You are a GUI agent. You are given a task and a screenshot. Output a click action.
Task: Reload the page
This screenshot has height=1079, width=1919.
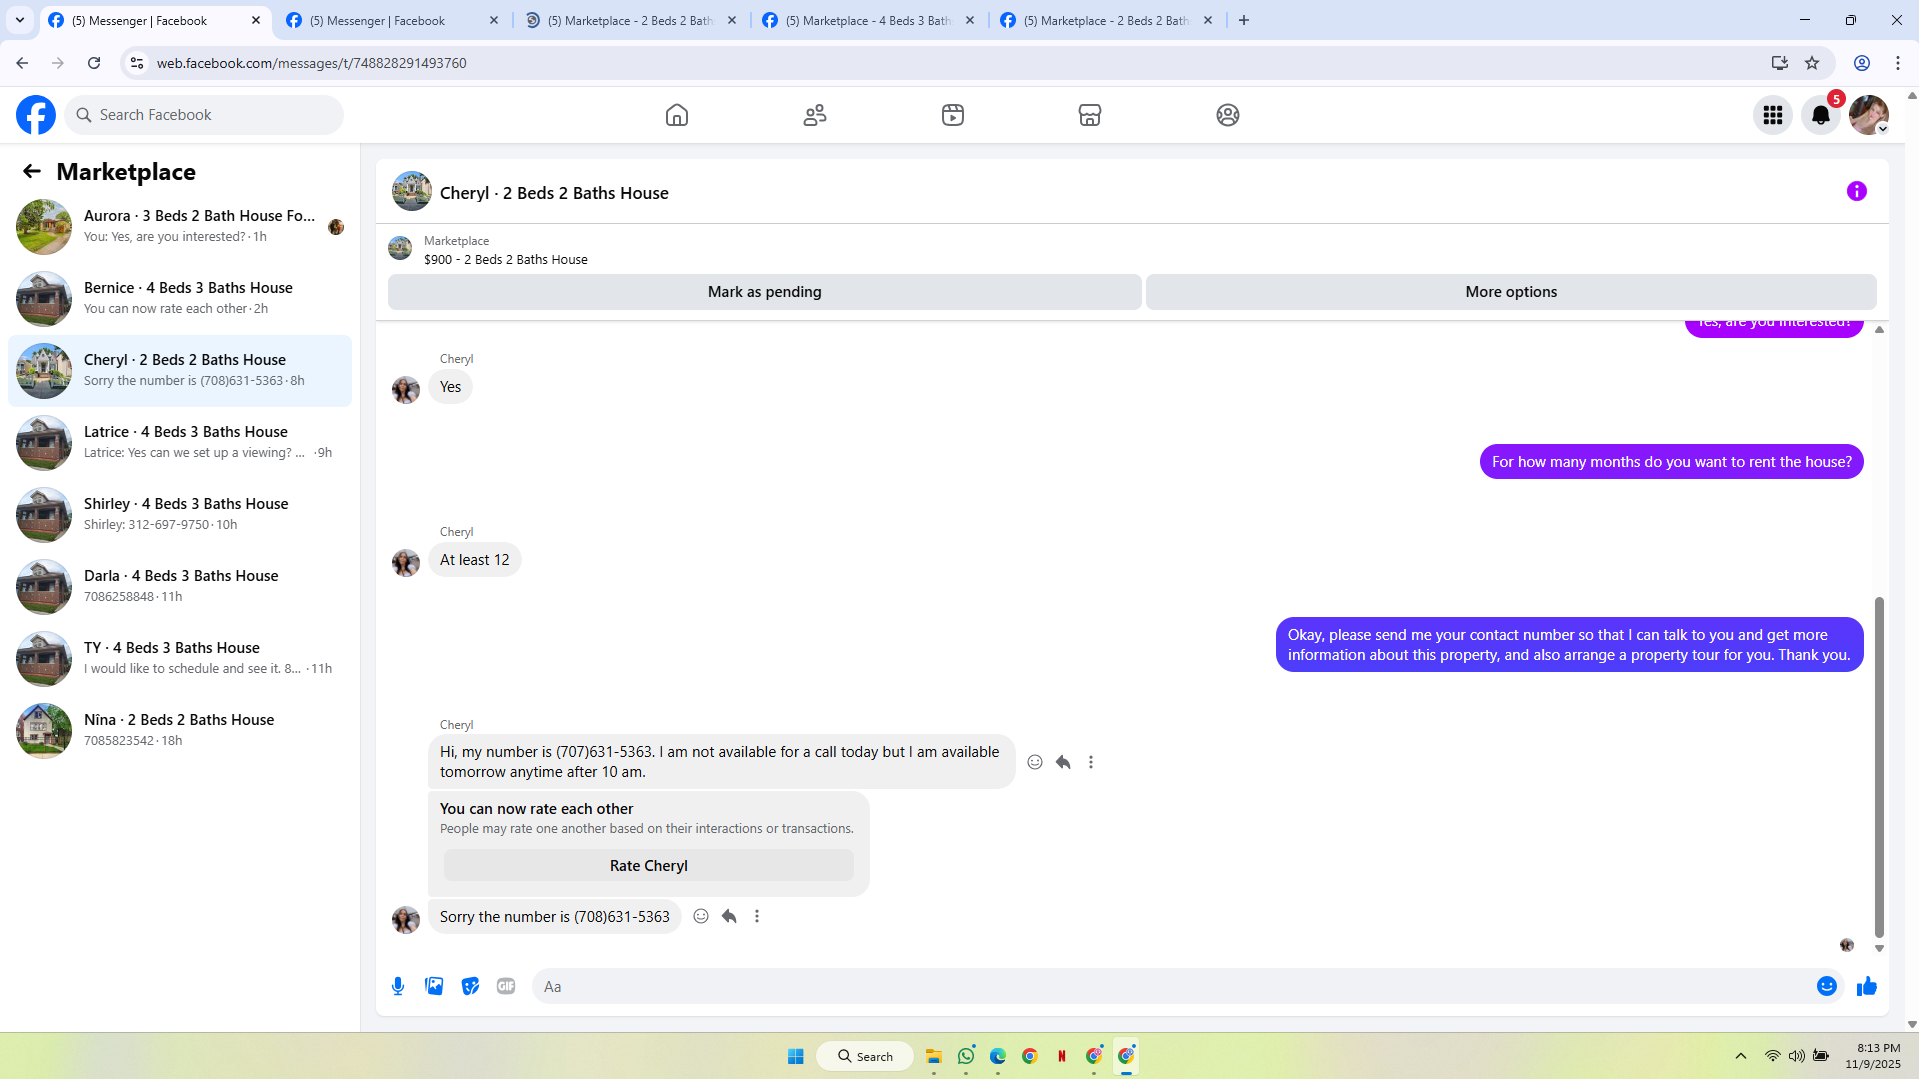tap(94, 63)
